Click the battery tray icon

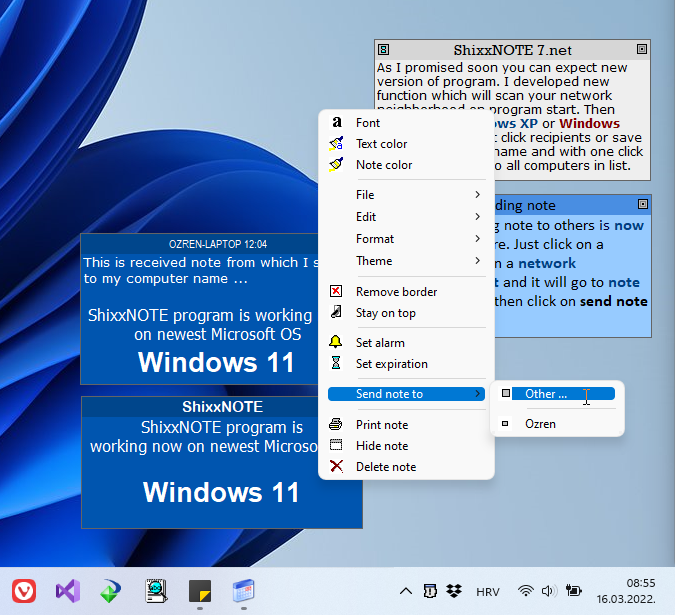574,591
